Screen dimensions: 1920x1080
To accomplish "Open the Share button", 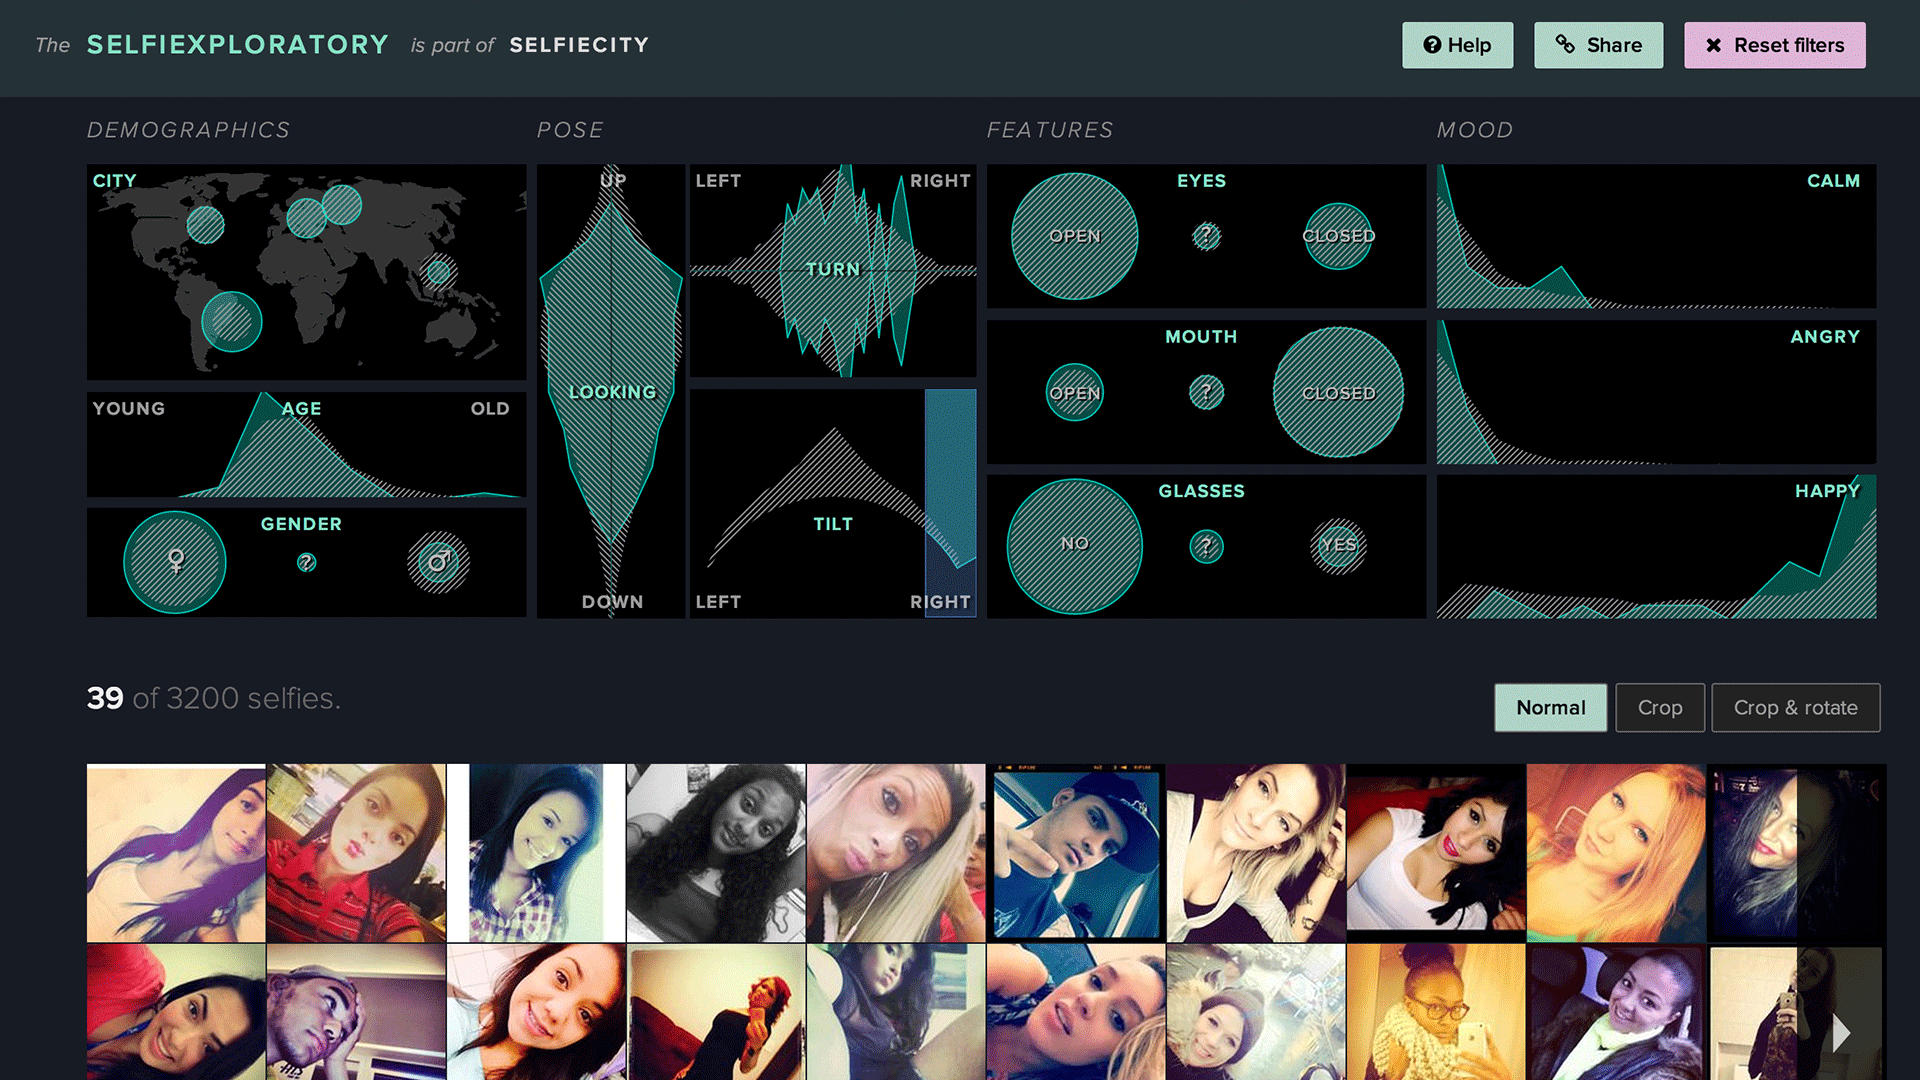I will 1598,45.
